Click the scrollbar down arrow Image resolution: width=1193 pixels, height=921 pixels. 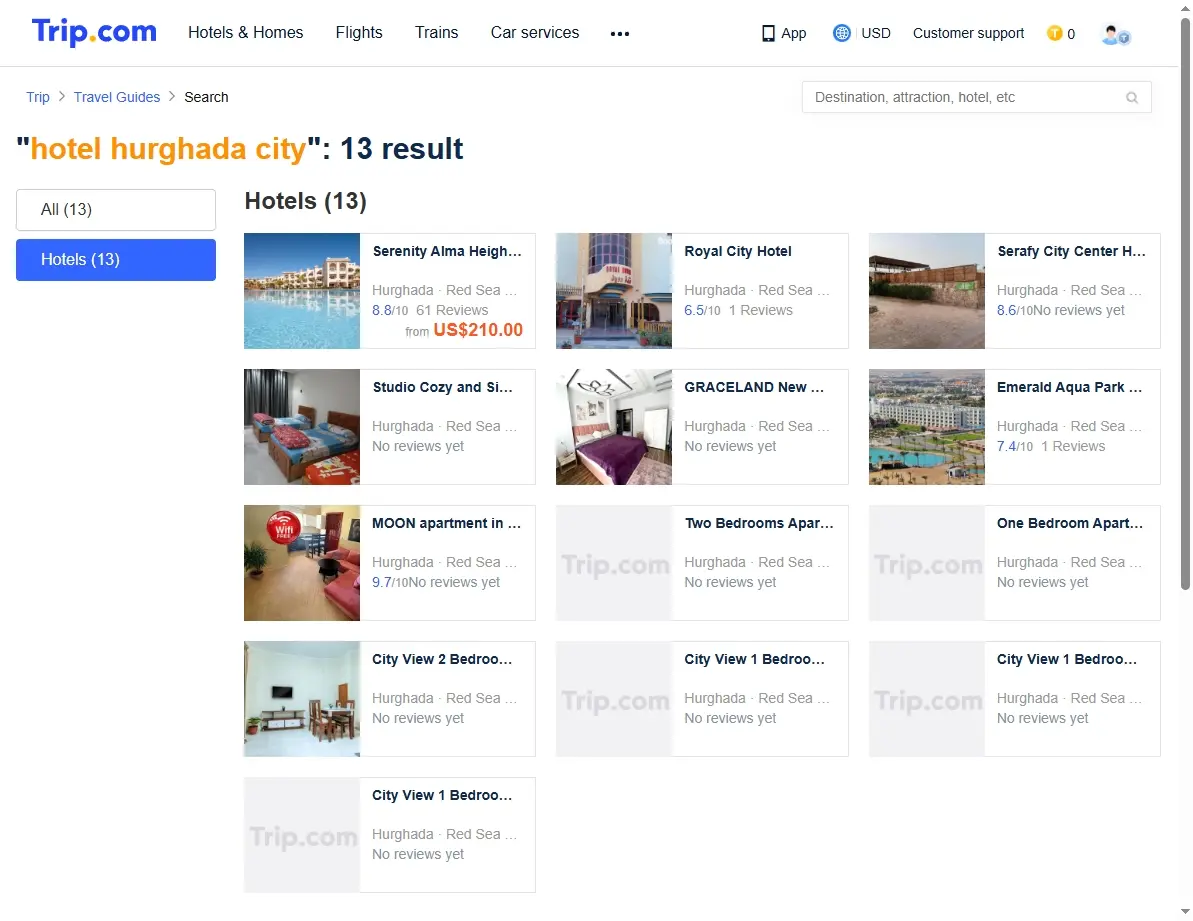point(1185,911)
